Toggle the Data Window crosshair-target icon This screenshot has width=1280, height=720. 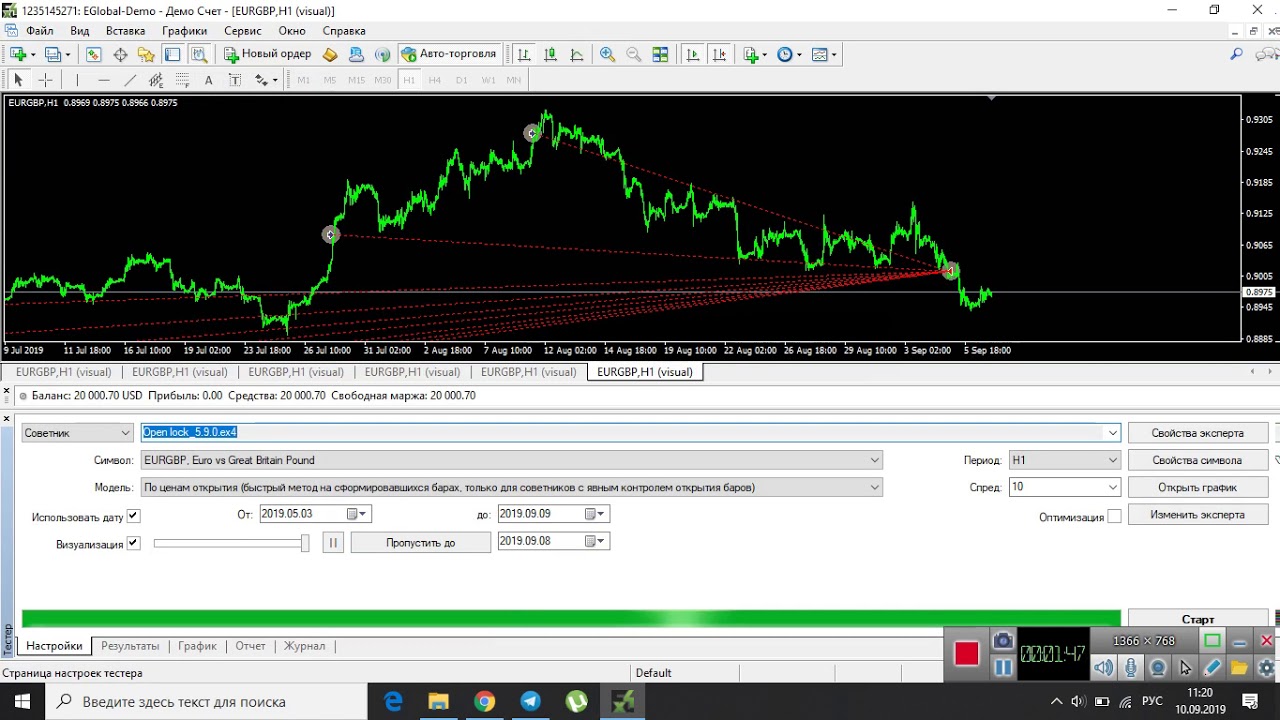click(x=120, y=55)
